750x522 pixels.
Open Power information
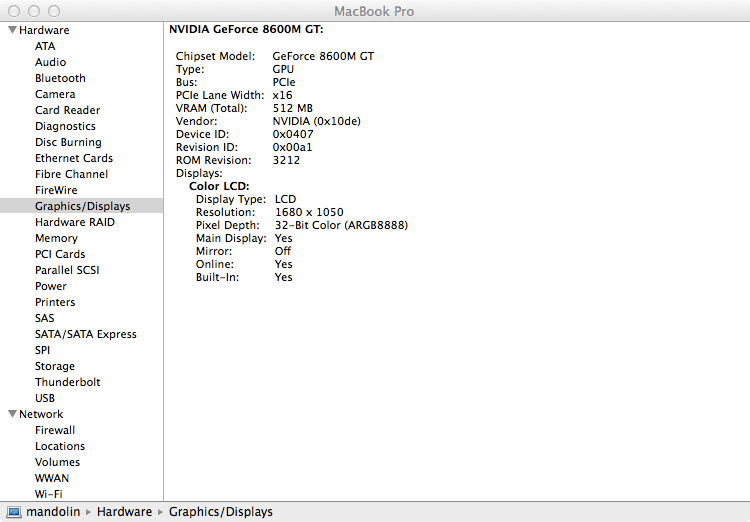51,286
